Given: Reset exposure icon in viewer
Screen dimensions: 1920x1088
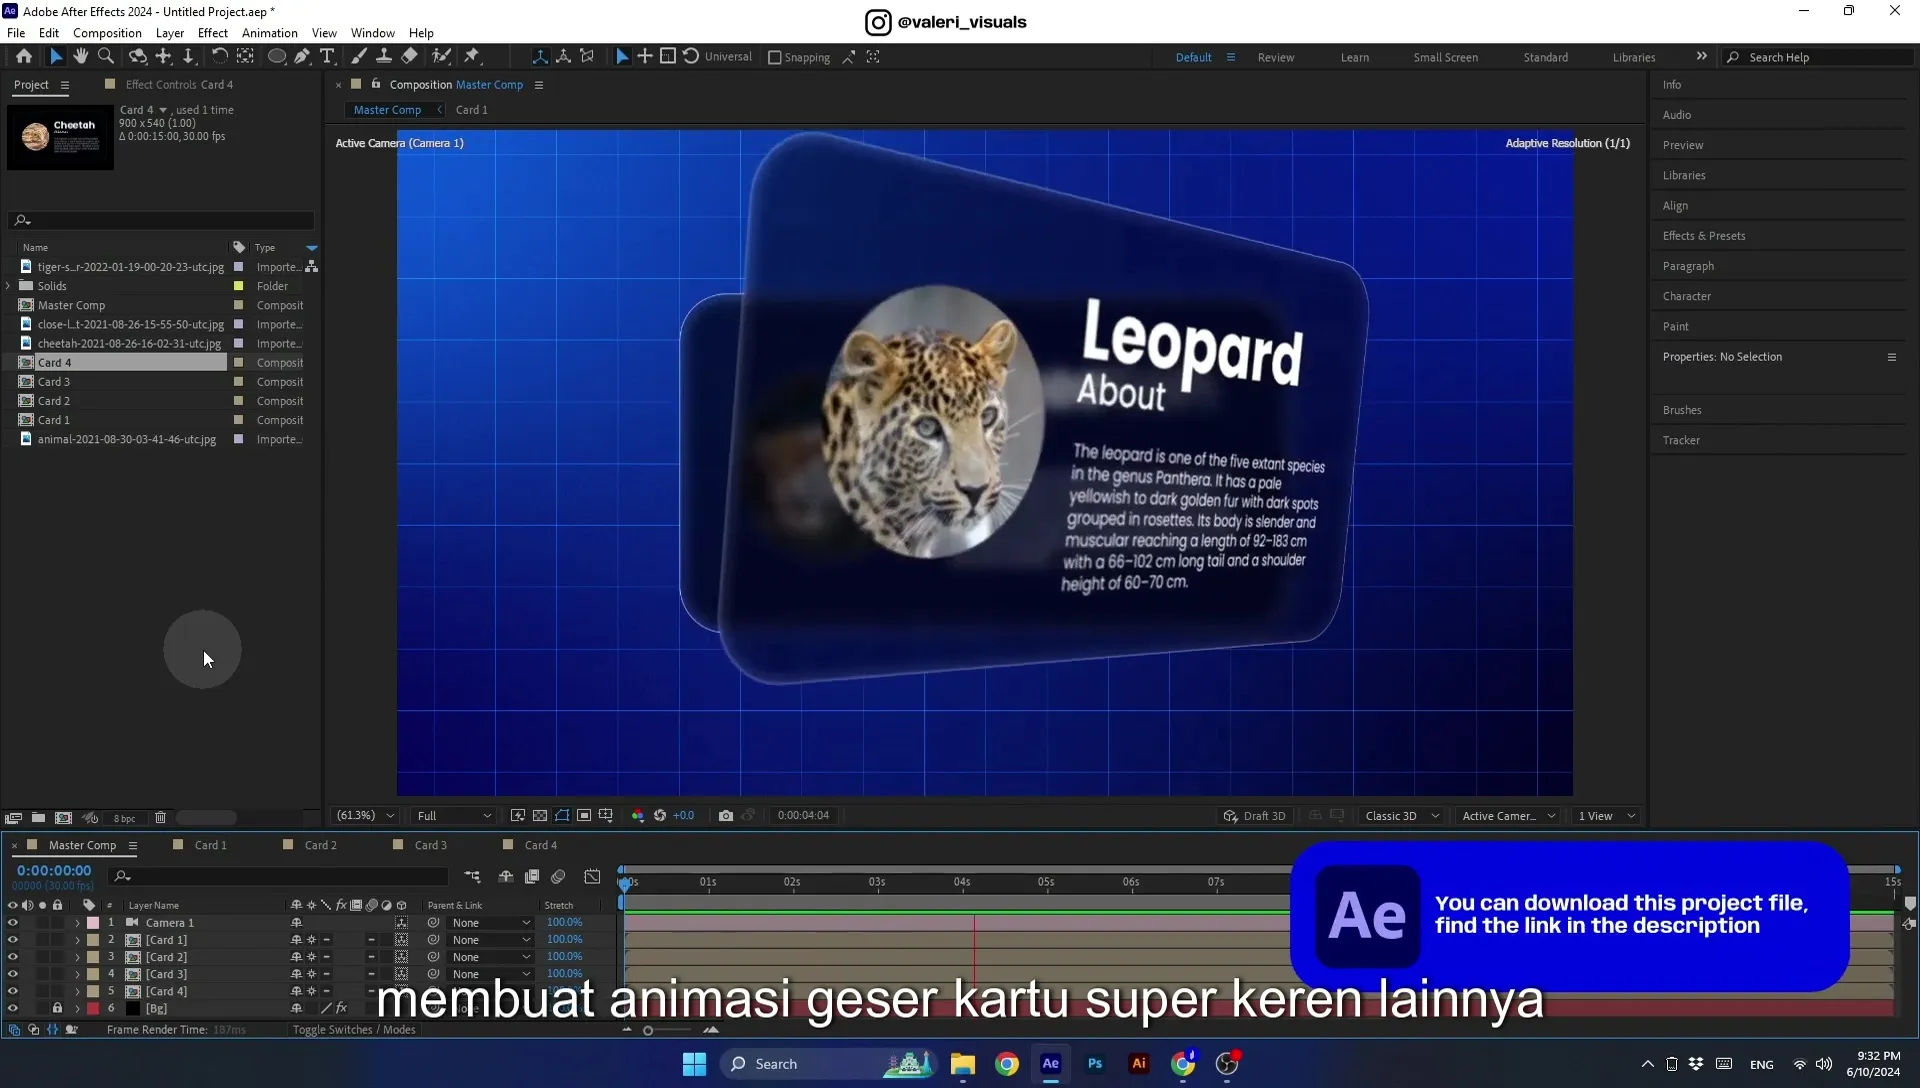Looking at the screenshot, I should point(660,816).
